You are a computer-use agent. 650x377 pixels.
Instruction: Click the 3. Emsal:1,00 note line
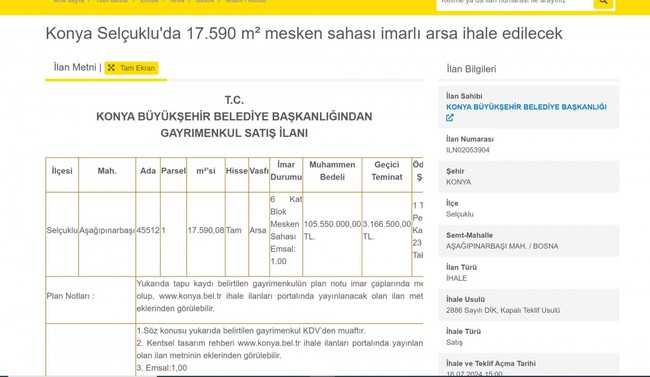click(x=162, y=368)
